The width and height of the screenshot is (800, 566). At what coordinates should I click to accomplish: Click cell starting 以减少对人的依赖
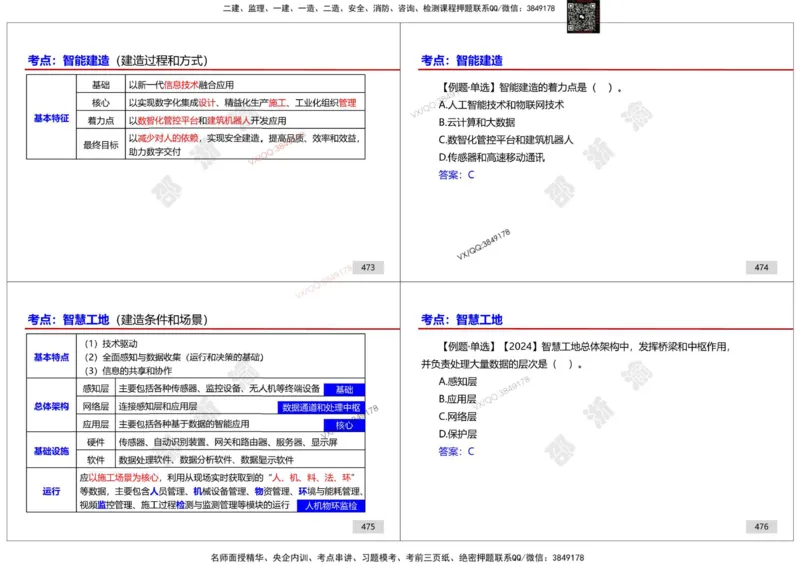[x=244, y=144]
